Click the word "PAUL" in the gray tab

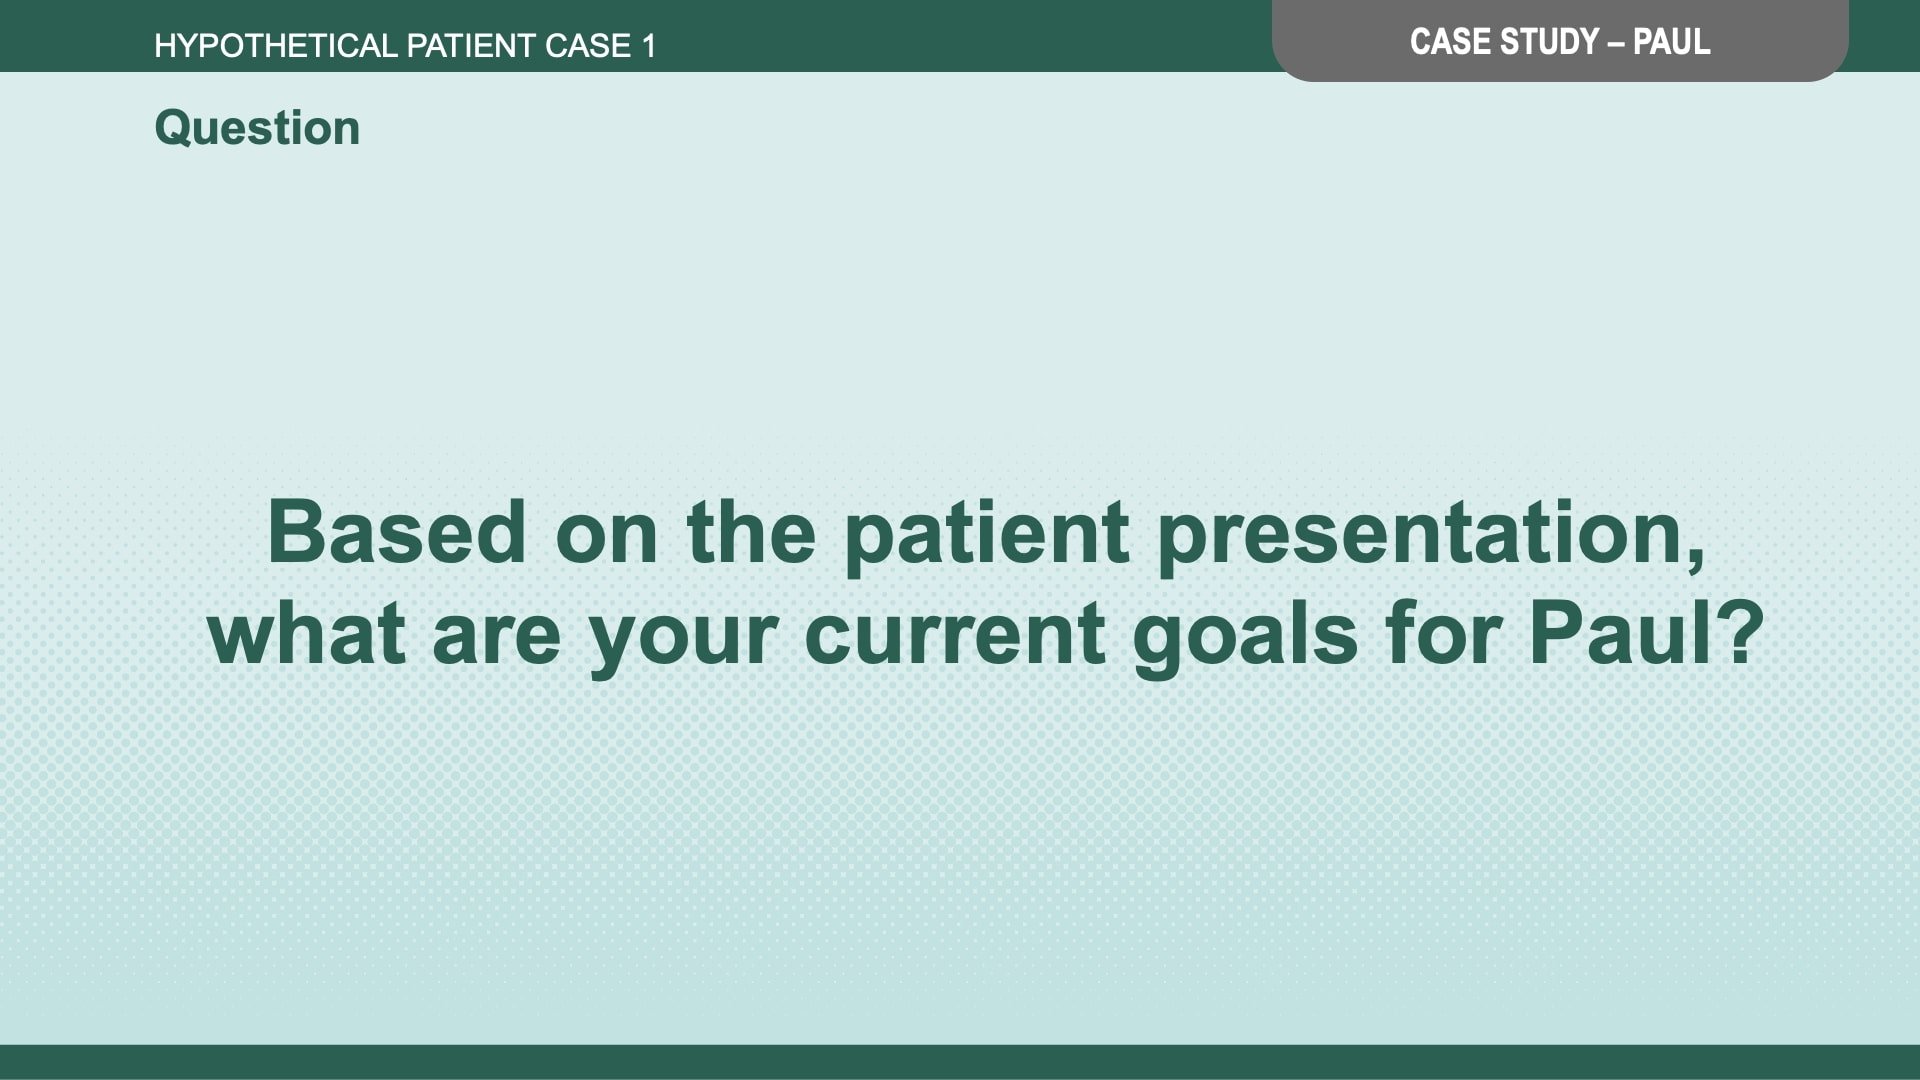(1671, 42)
